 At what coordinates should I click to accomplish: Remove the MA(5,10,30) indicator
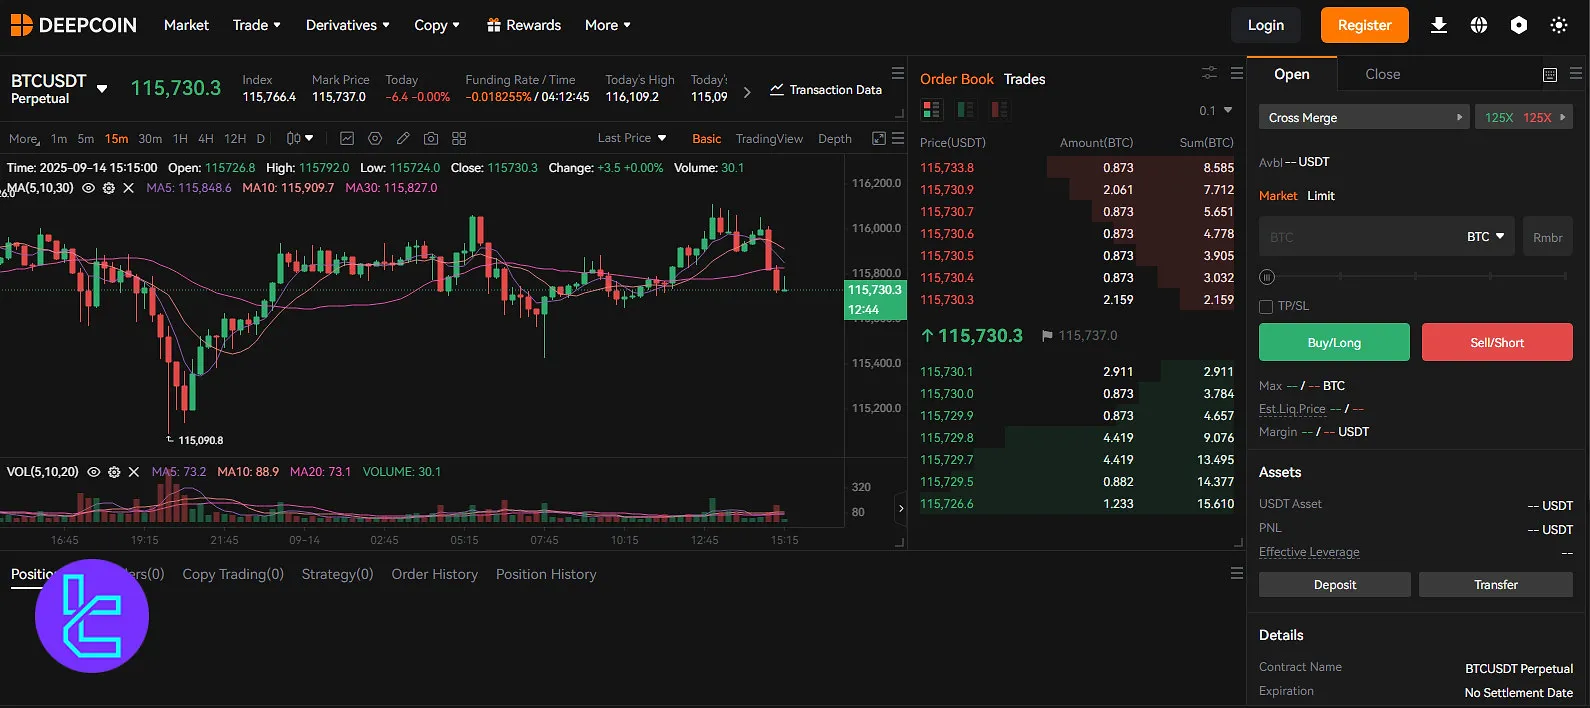[128, 188]
